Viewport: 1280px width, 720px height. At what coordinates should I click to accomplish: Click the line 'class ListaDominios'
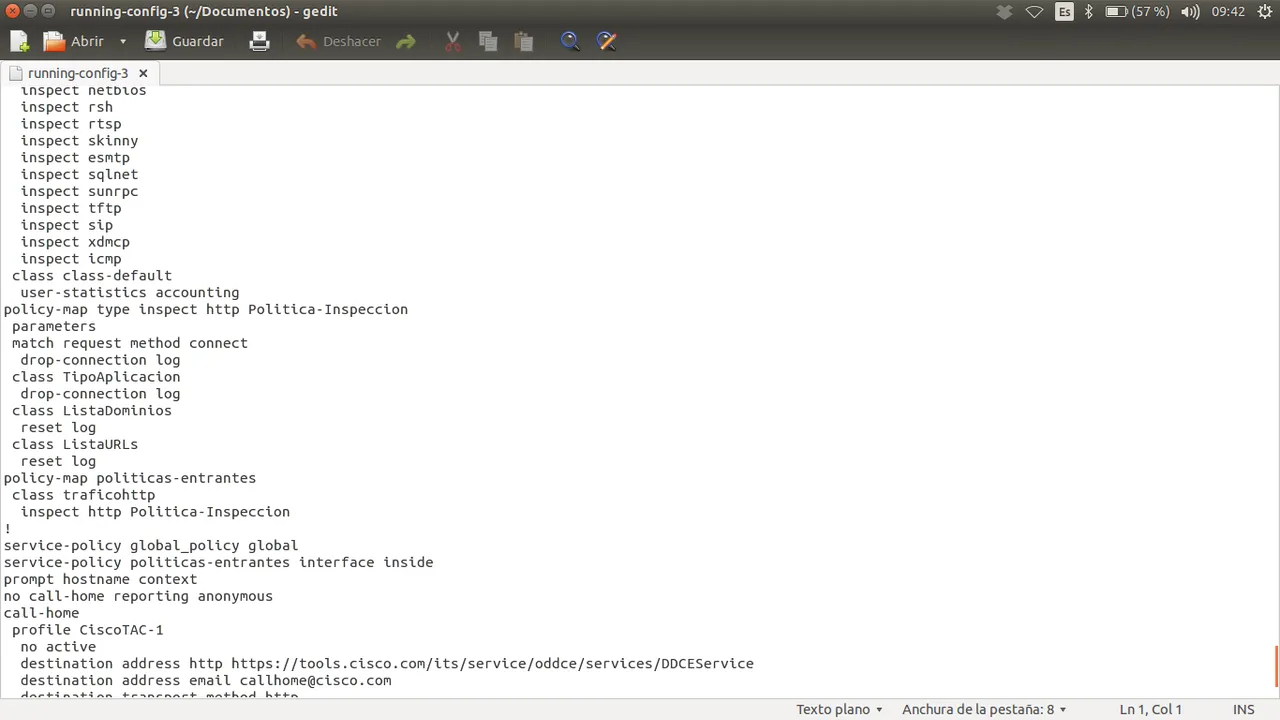(92, 410)
